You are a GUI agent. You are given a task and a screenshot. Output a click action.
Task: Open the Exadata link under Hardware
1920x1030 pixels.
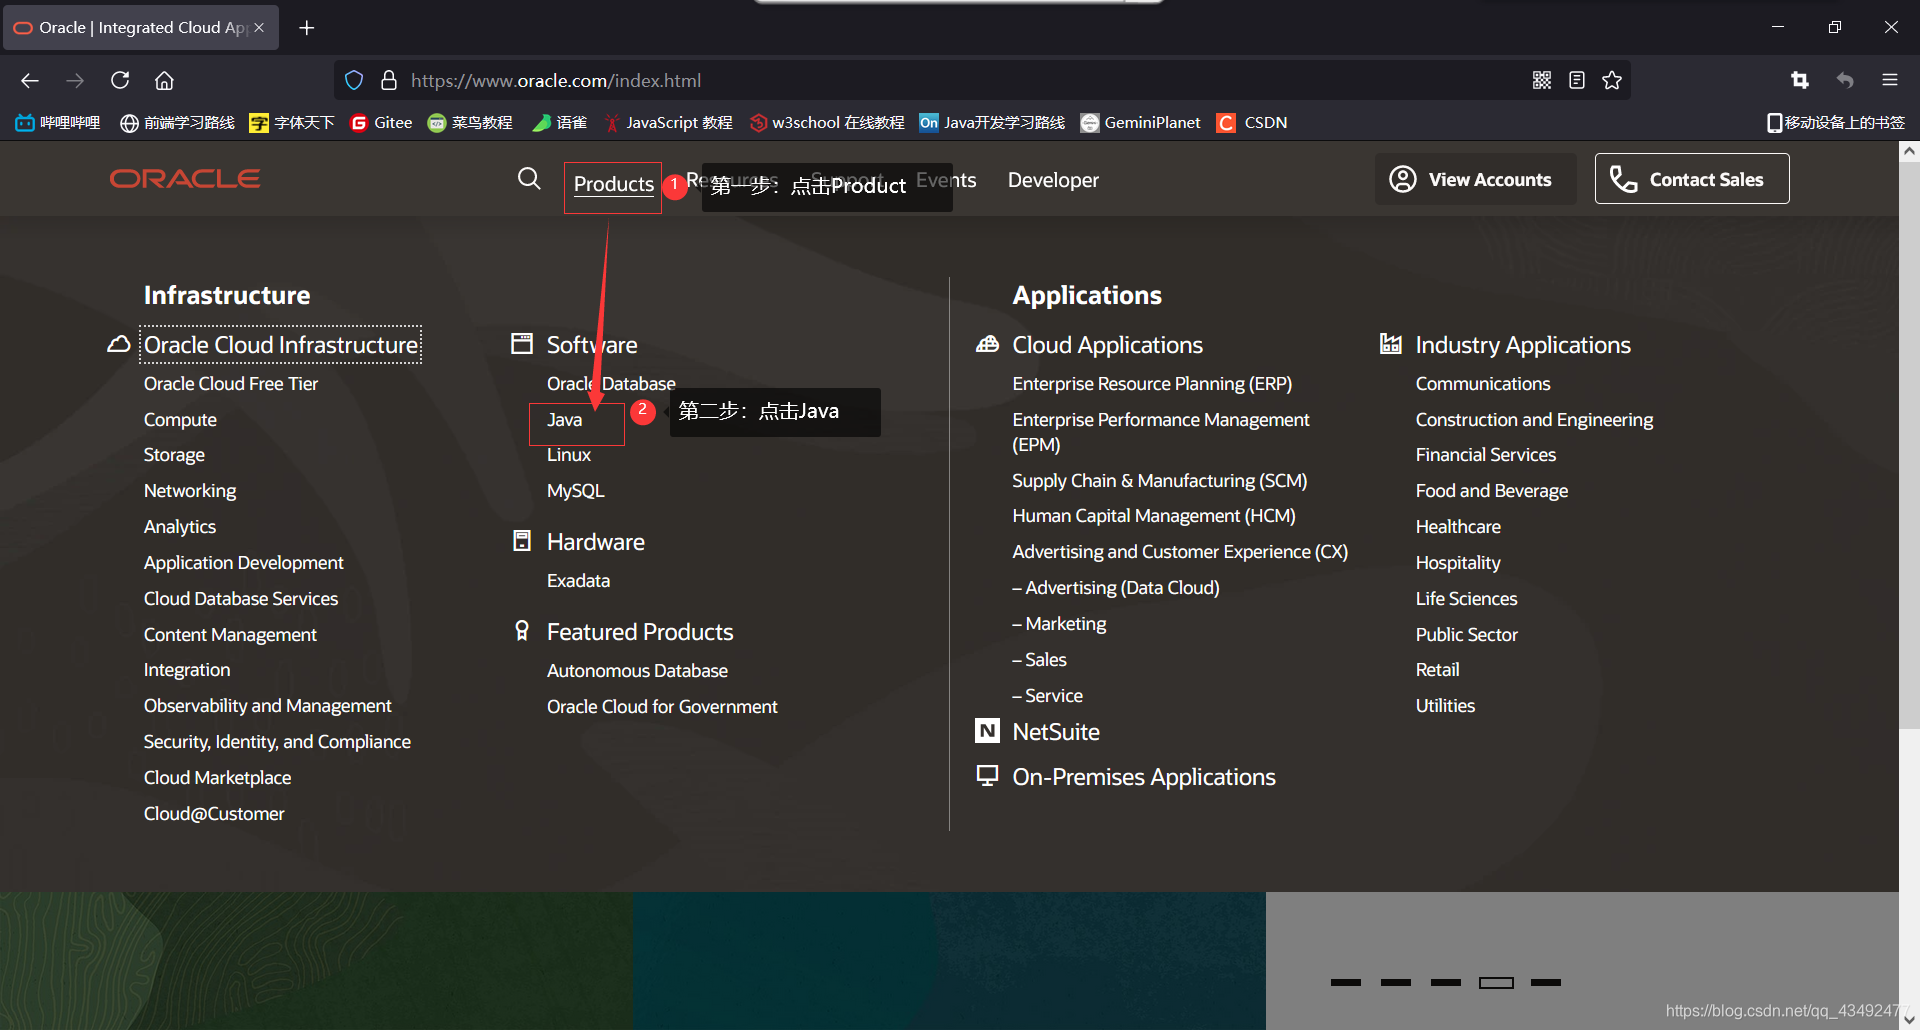pyautogui.click(x=578, y=581)
